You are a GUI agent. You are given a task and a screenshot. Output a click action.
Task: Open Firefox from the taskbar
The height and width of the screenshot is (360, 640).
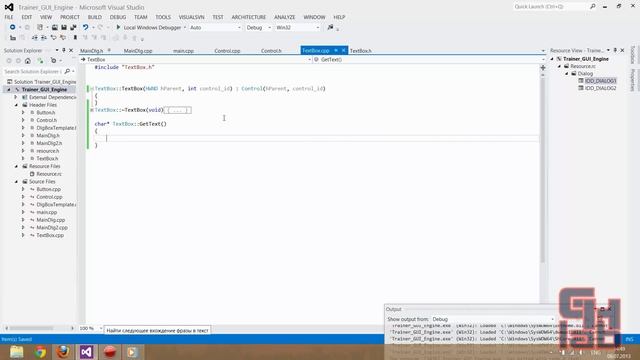coord(63,352)
